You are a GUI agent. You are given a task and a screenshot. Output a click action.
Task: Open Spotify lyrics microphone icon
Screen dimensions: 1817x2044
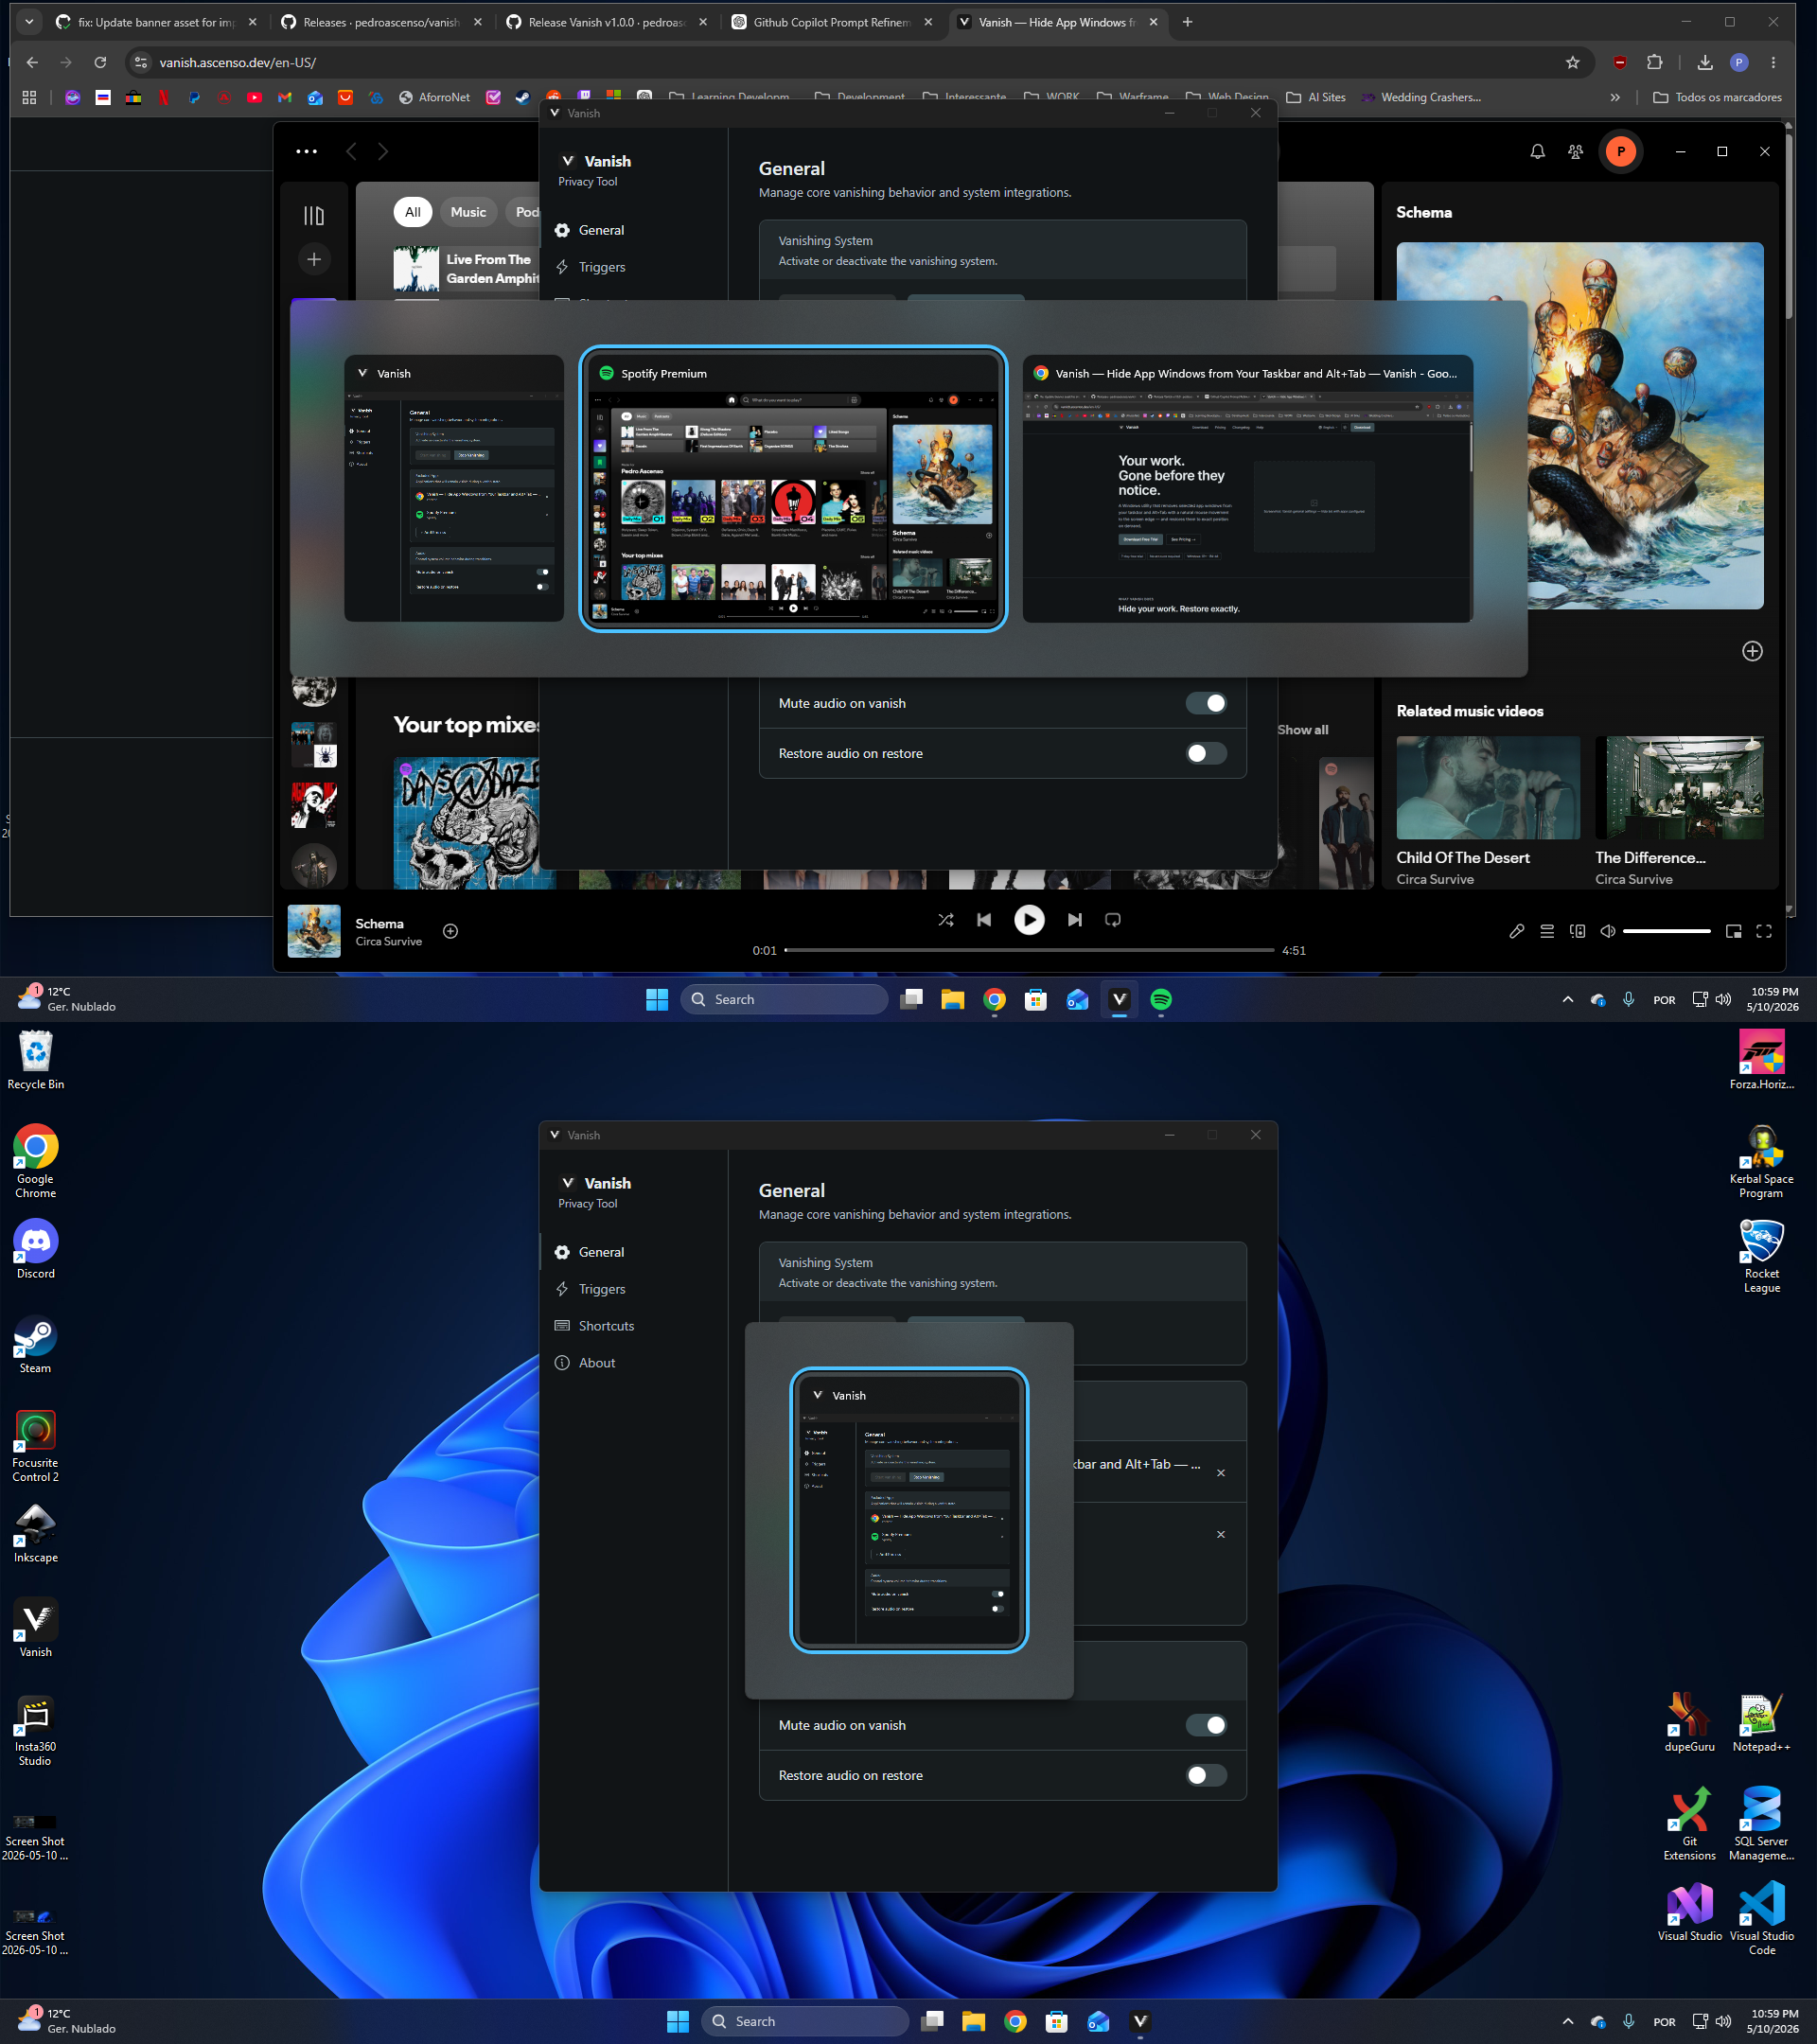(1516, 931)
